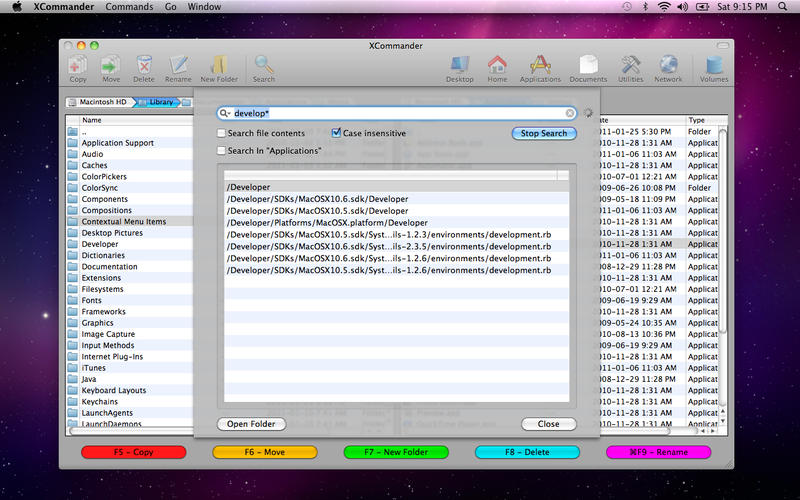
Task: Click the search text field containing develop*
Action: 398,113
